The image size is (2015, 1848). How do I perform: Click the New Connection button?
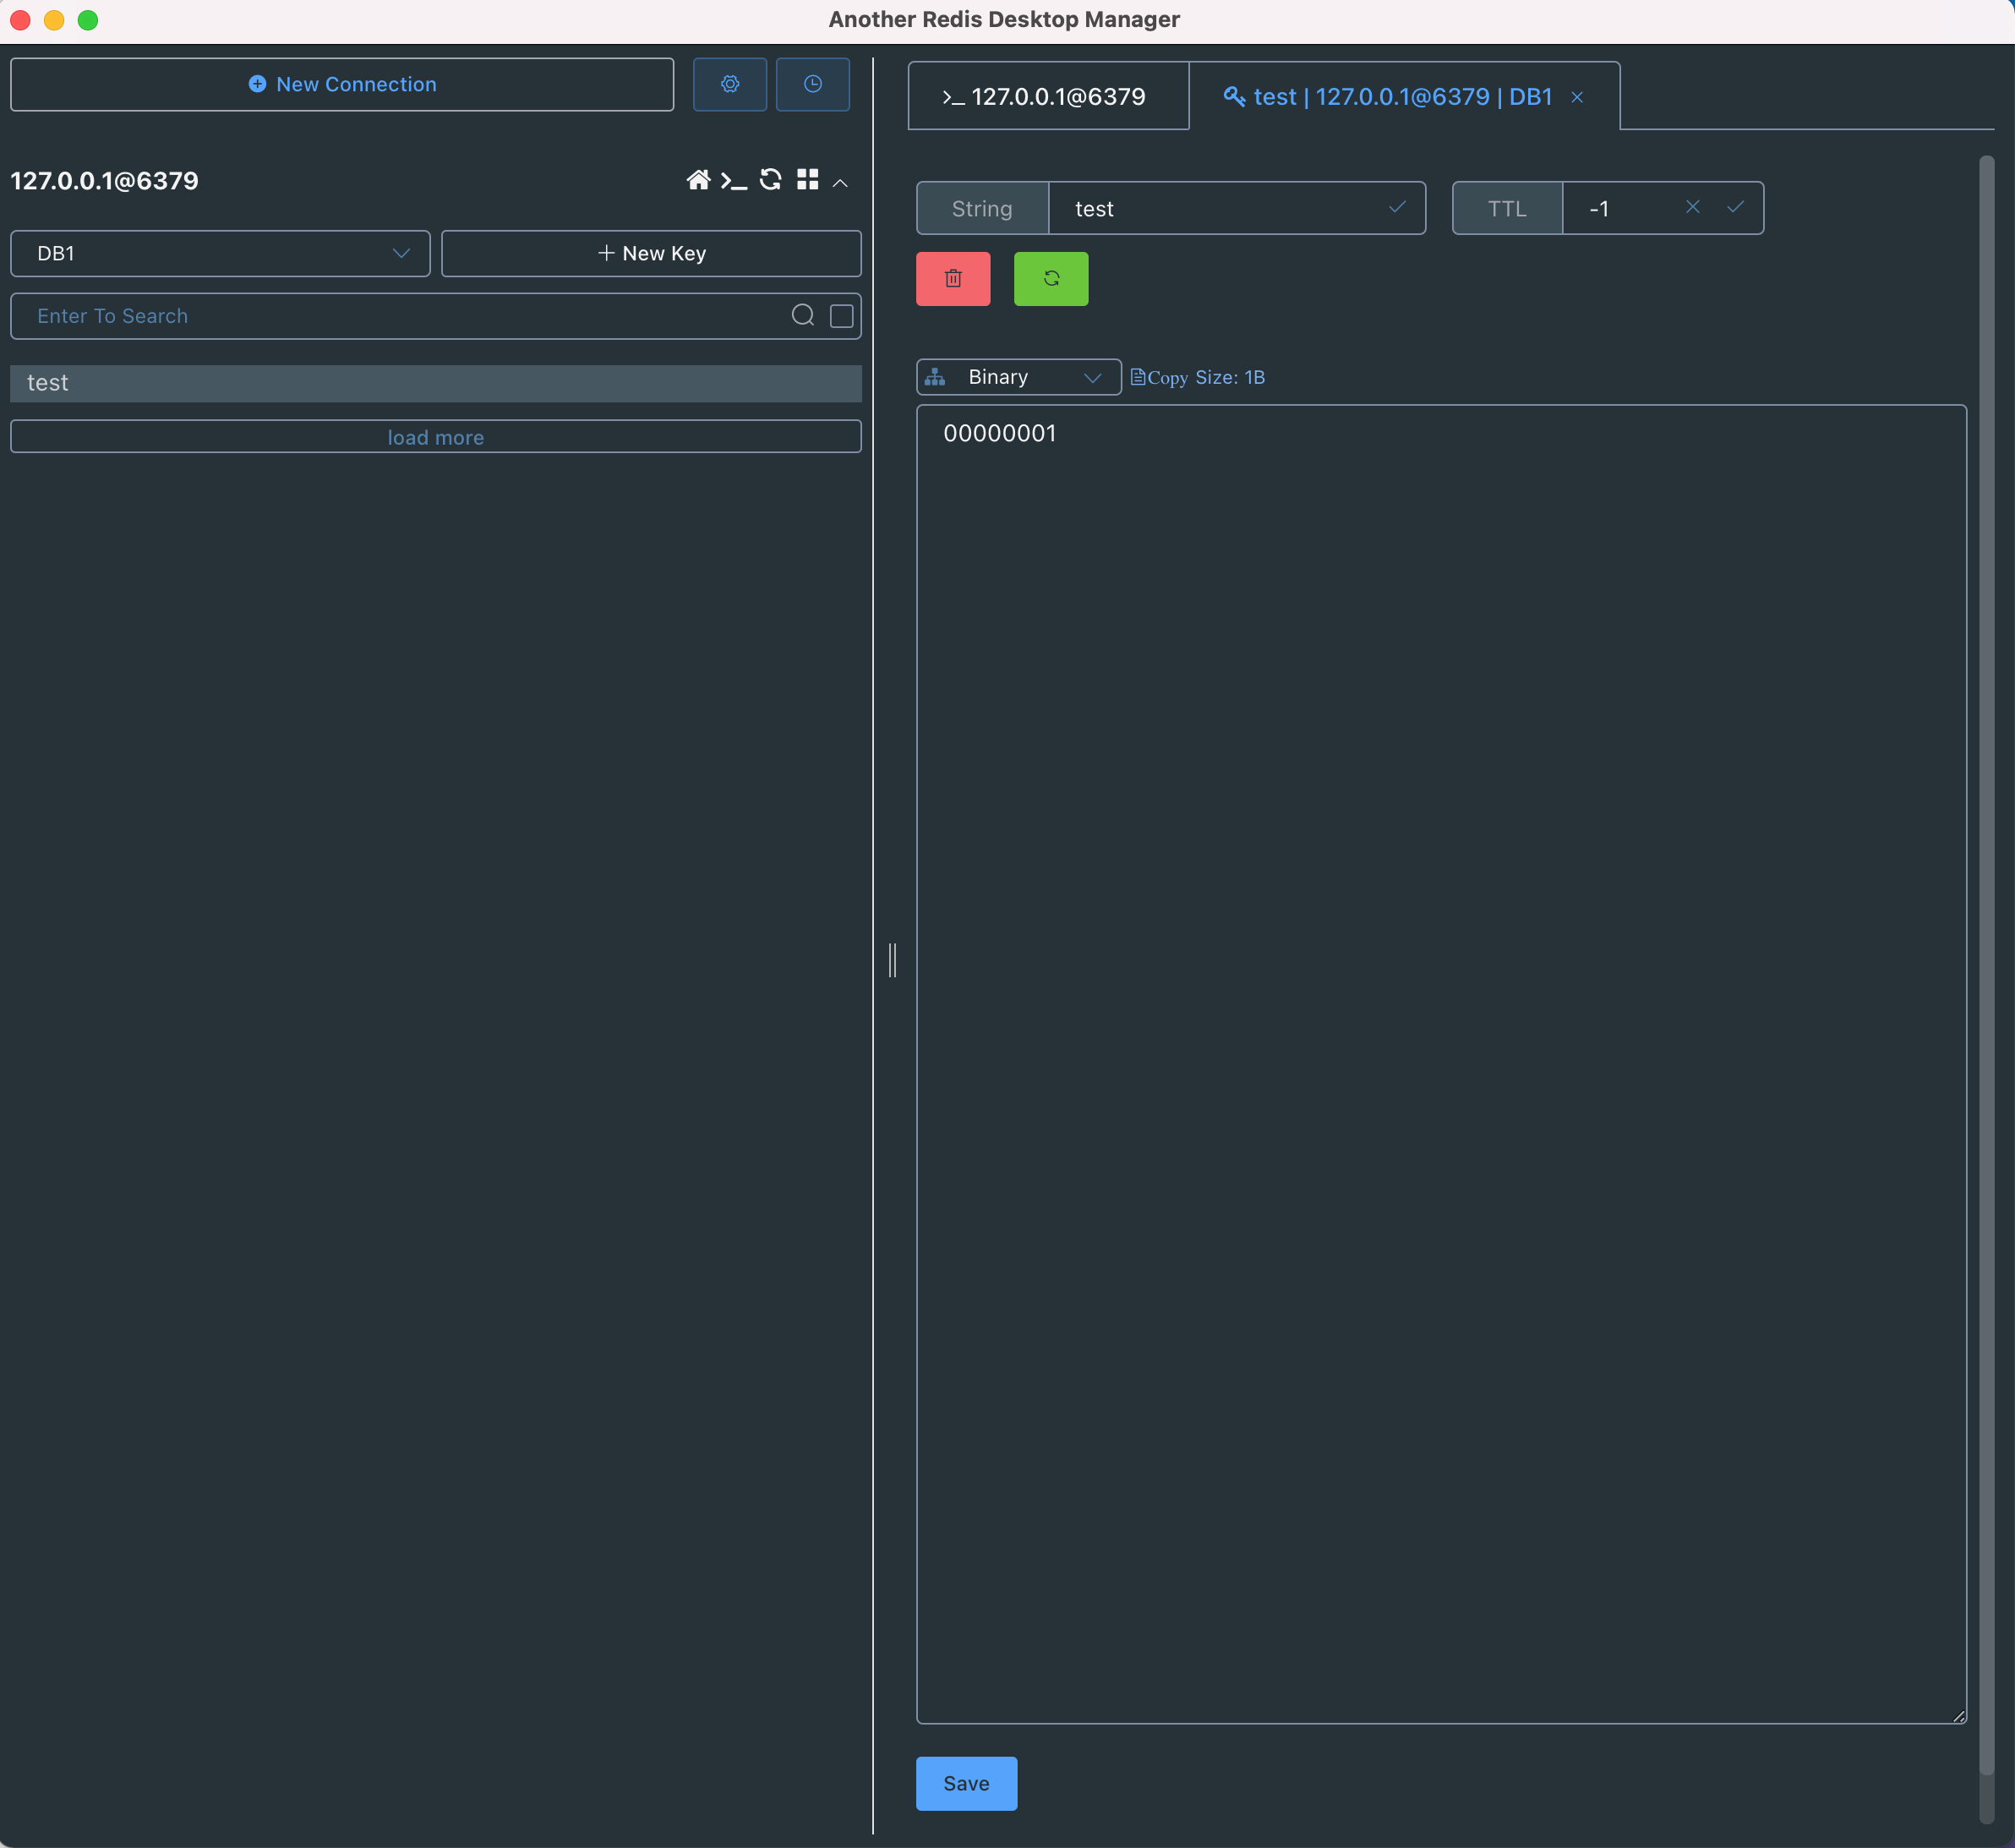click(x=342, y=84)
